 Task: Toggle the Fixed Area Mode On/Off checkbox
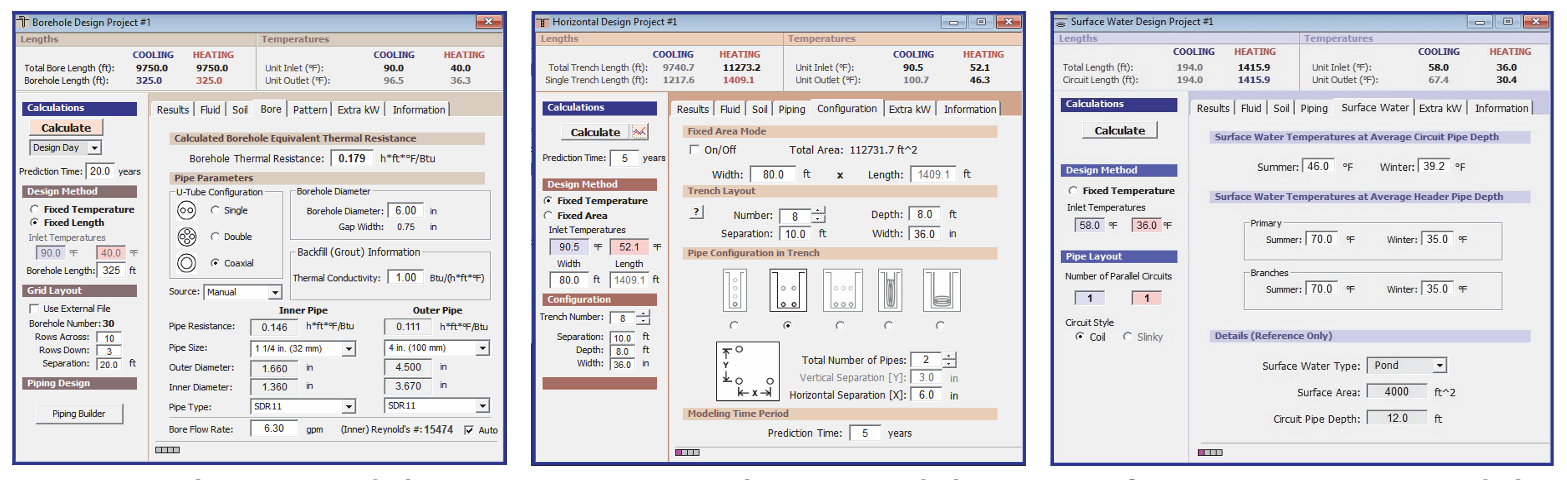696,149
